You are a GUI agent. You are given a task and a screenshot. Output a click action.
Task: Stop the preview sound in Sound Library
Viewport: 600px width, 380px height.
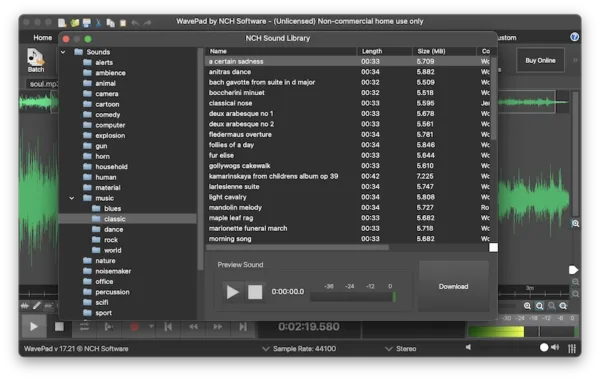[255, 292]
